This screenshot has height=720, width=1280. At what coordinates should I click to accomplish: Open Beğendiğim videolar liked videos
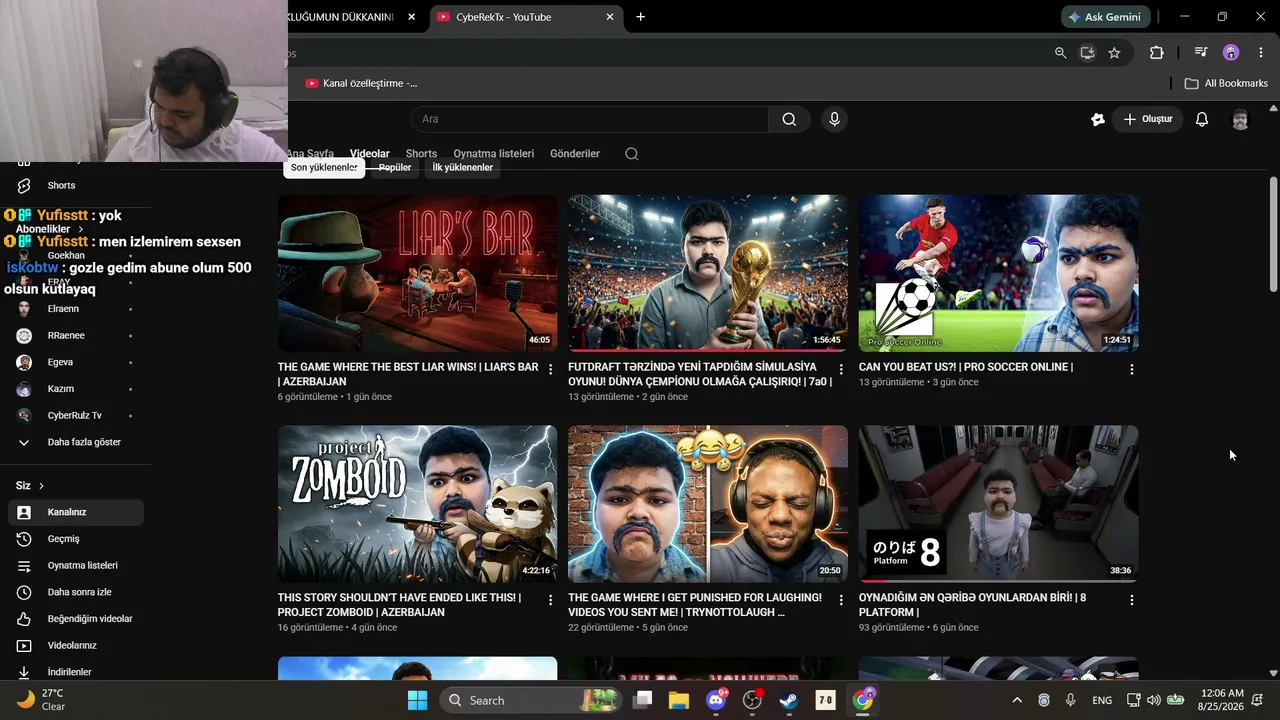point(76,619)
